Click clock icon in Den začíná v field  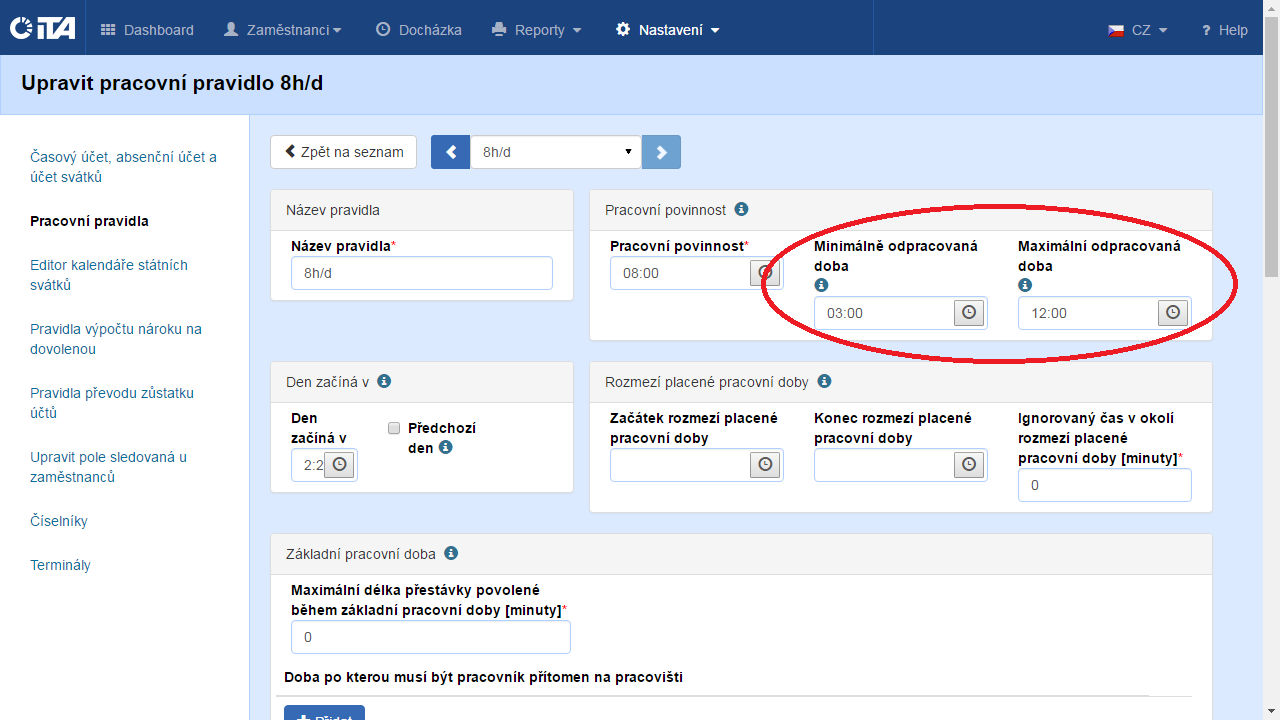click(340, 465)
